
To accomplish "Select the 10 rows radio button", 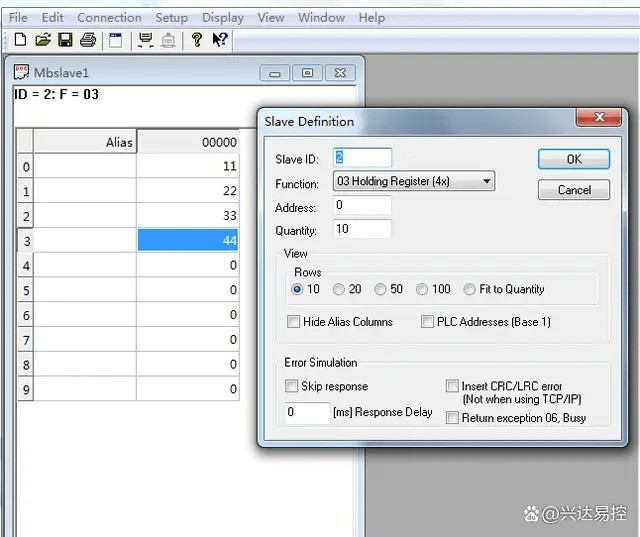I will 297,289.
